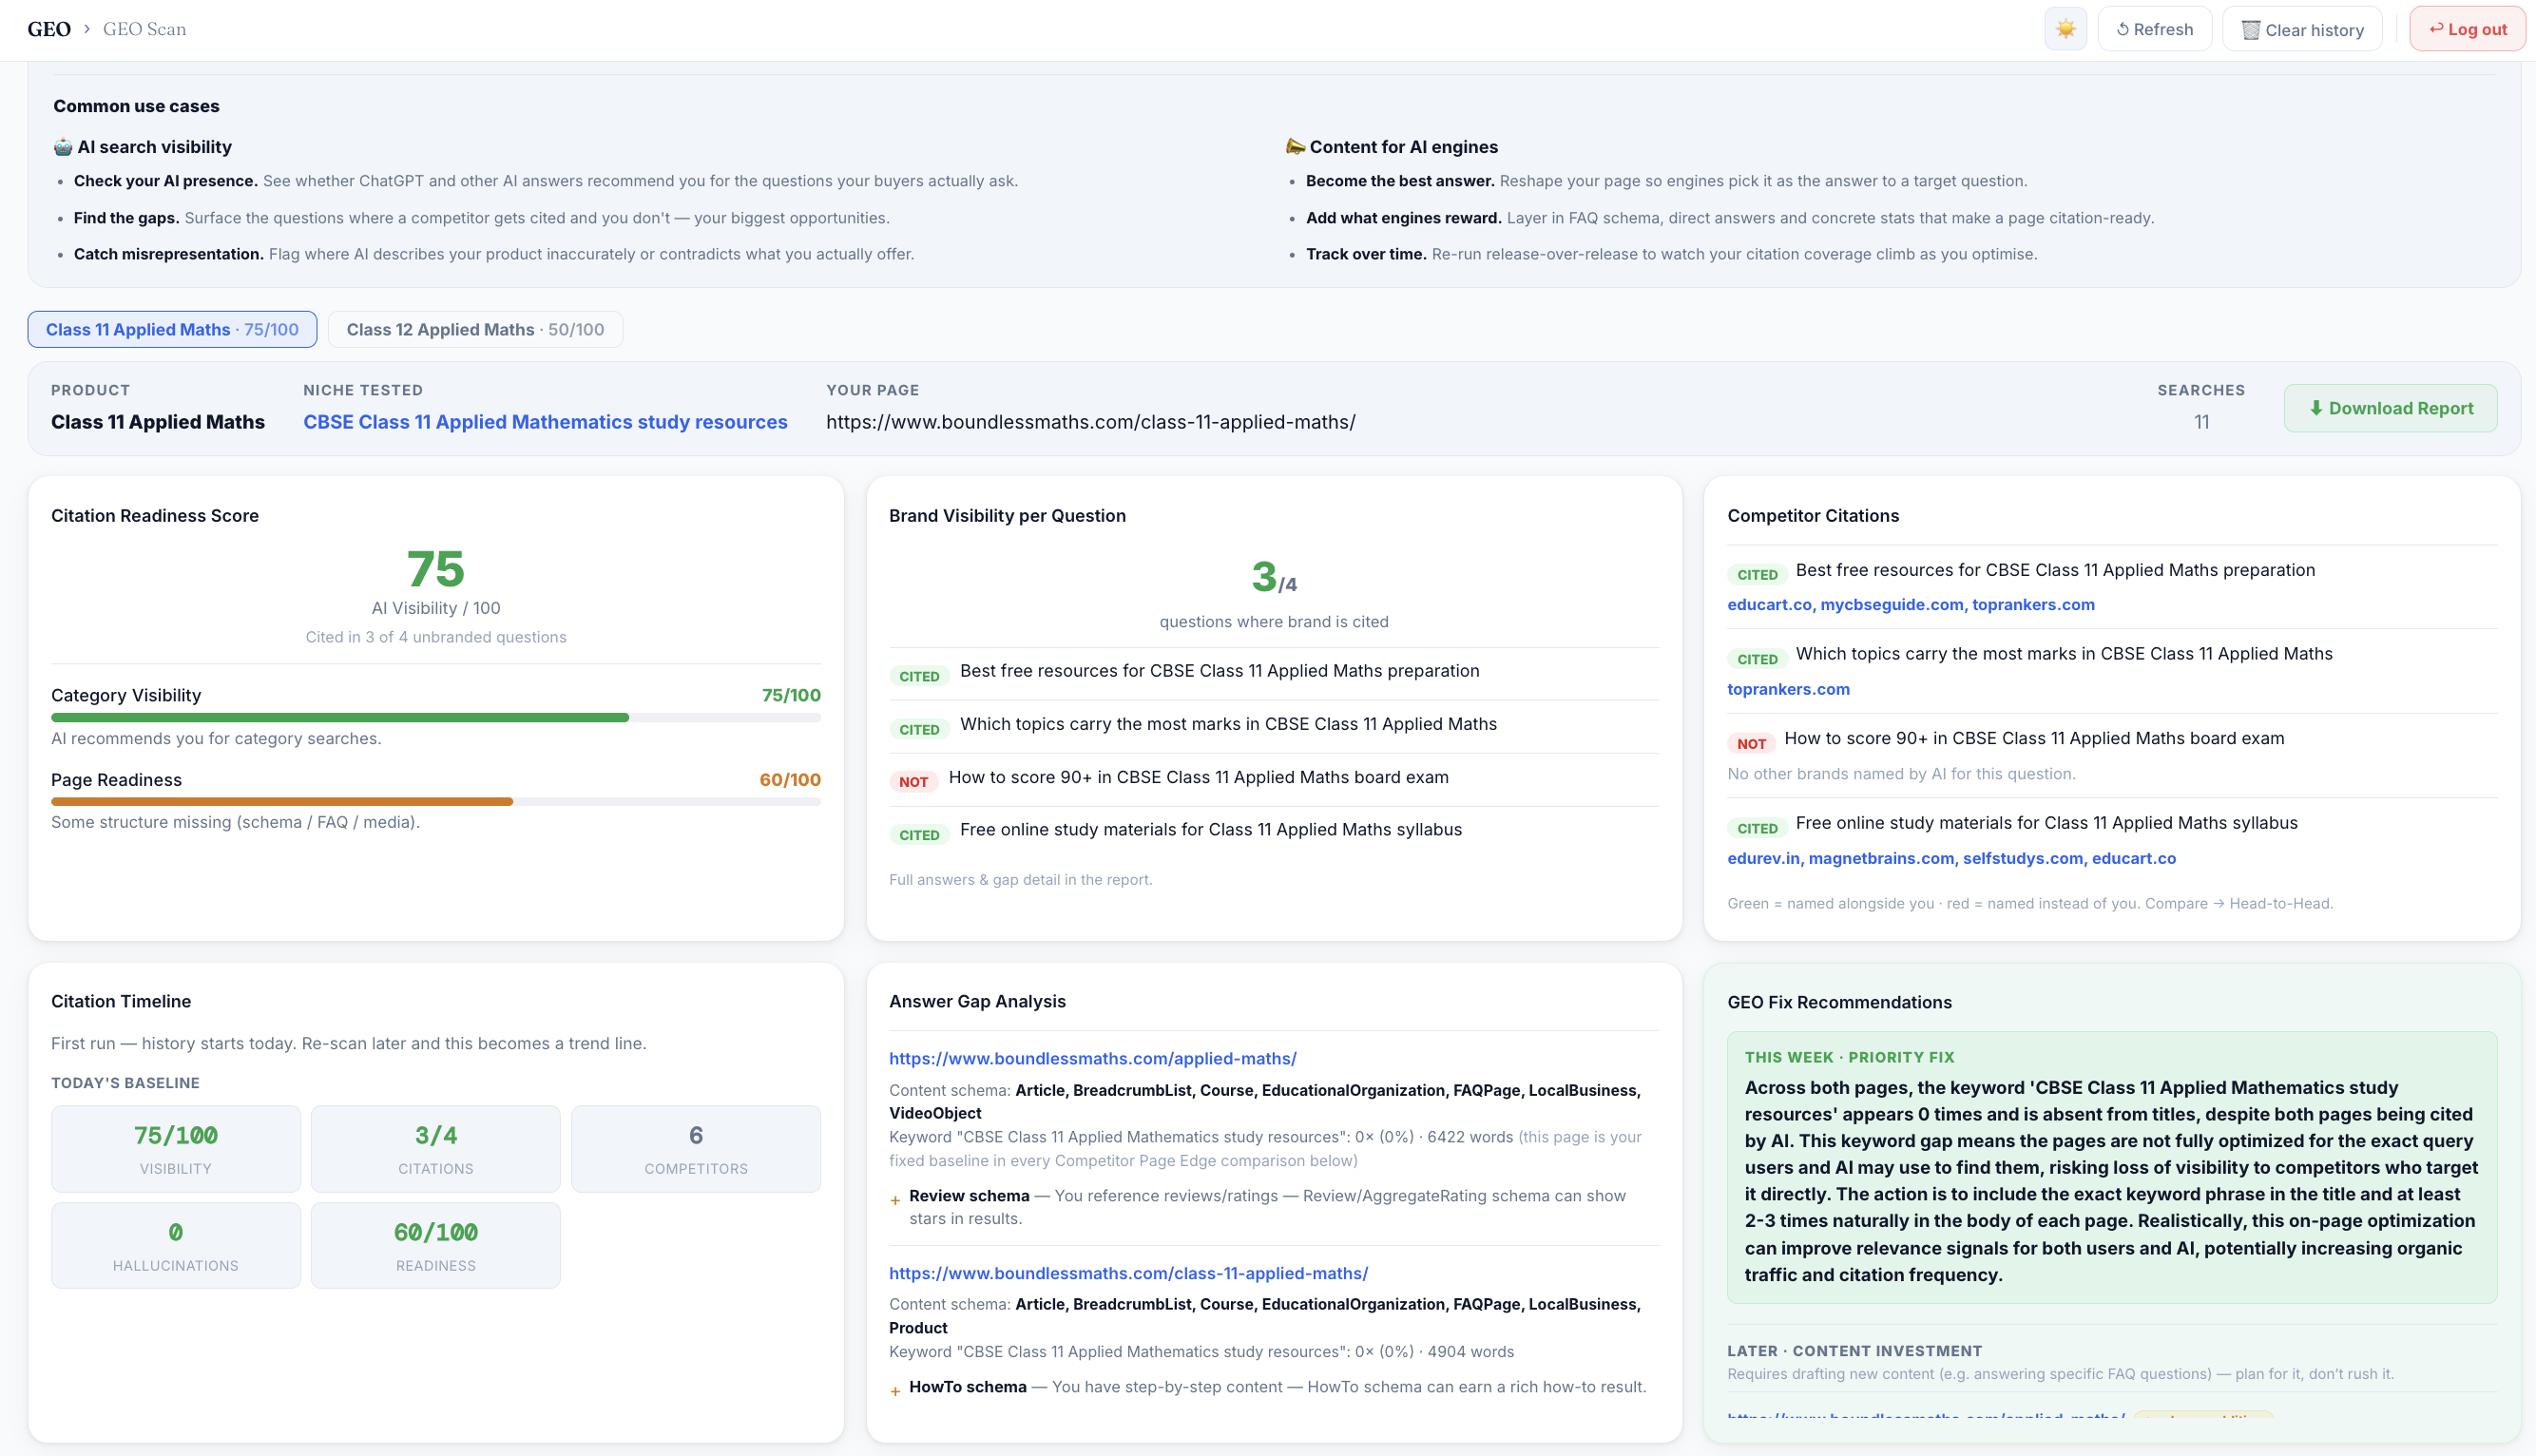
Task: Click the Log out button
Action: (2467, 29)
